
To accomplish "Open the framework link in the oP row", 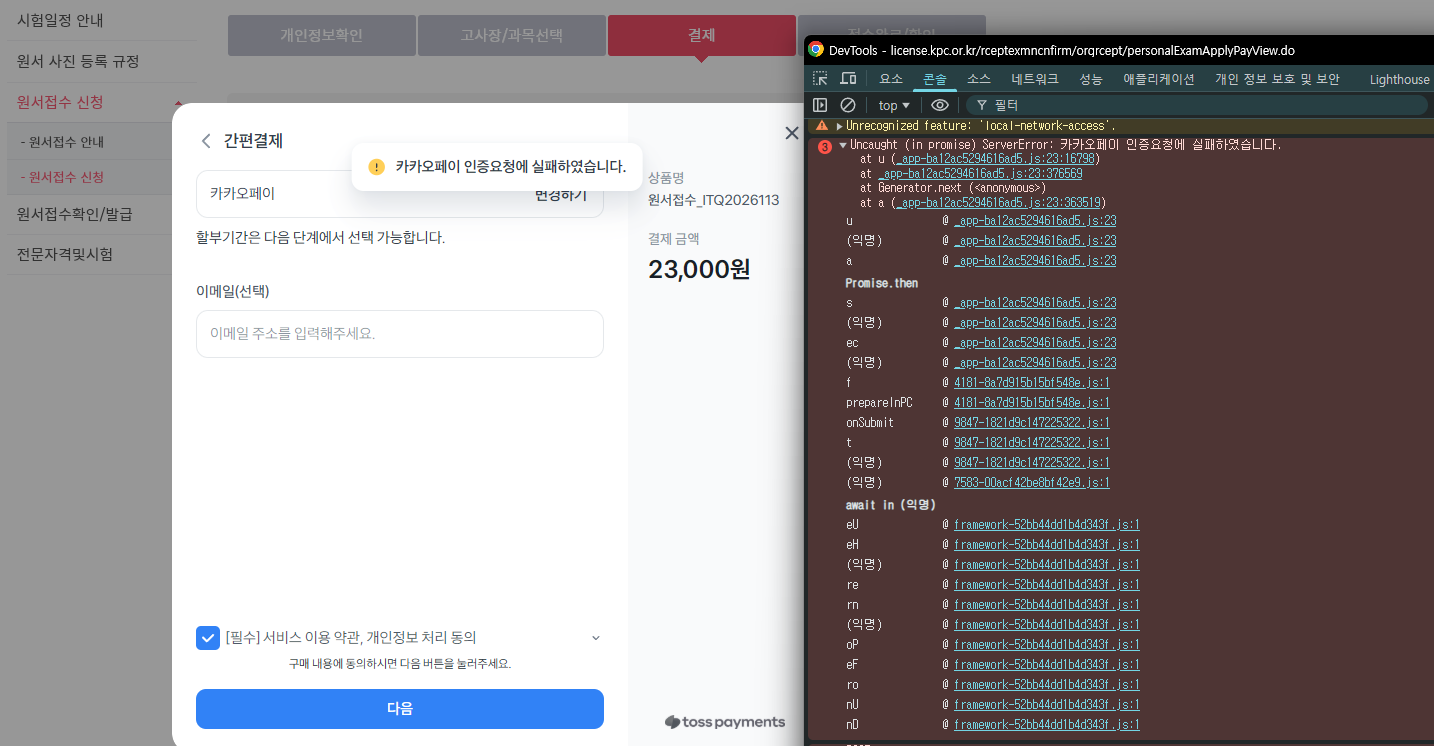I will 1047,644.
